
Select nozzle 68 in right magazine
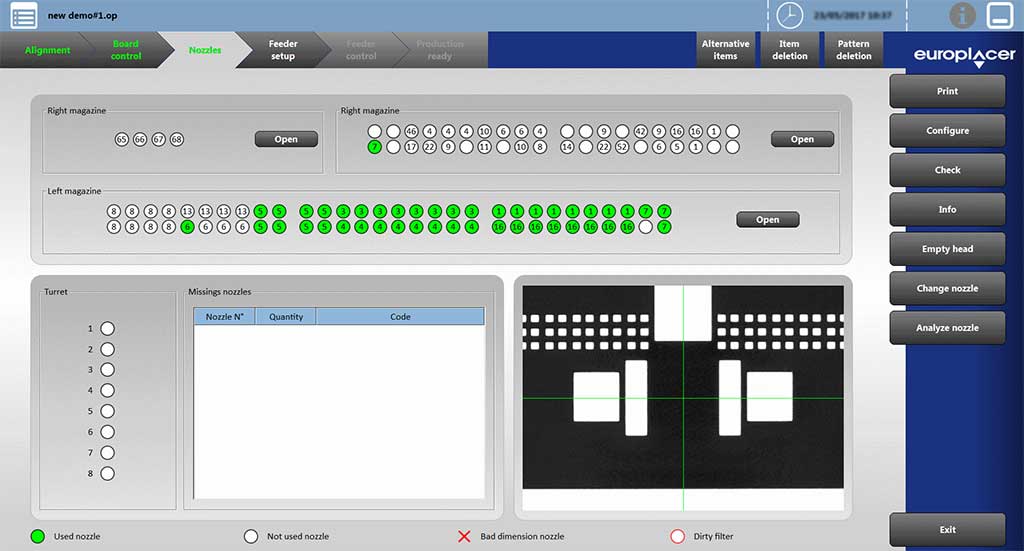(177, 139)
